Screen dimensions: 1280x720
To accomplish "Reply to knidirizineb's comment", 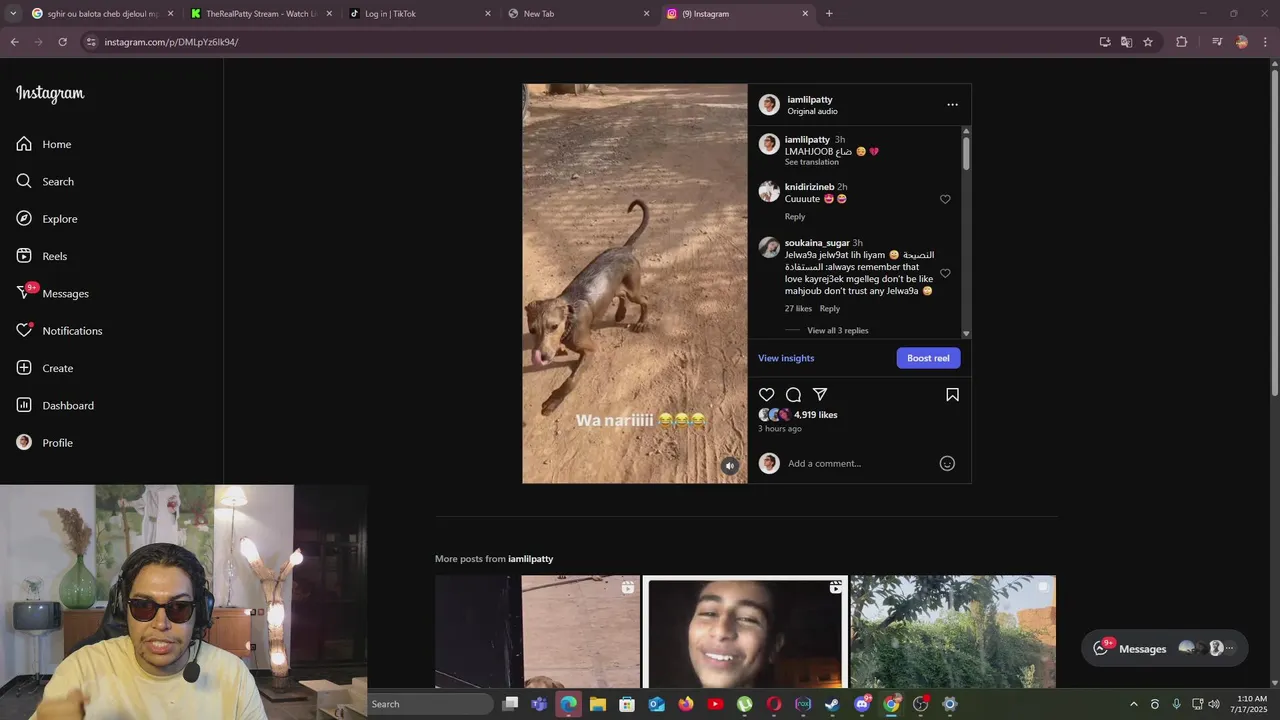I will coord(795,217).
